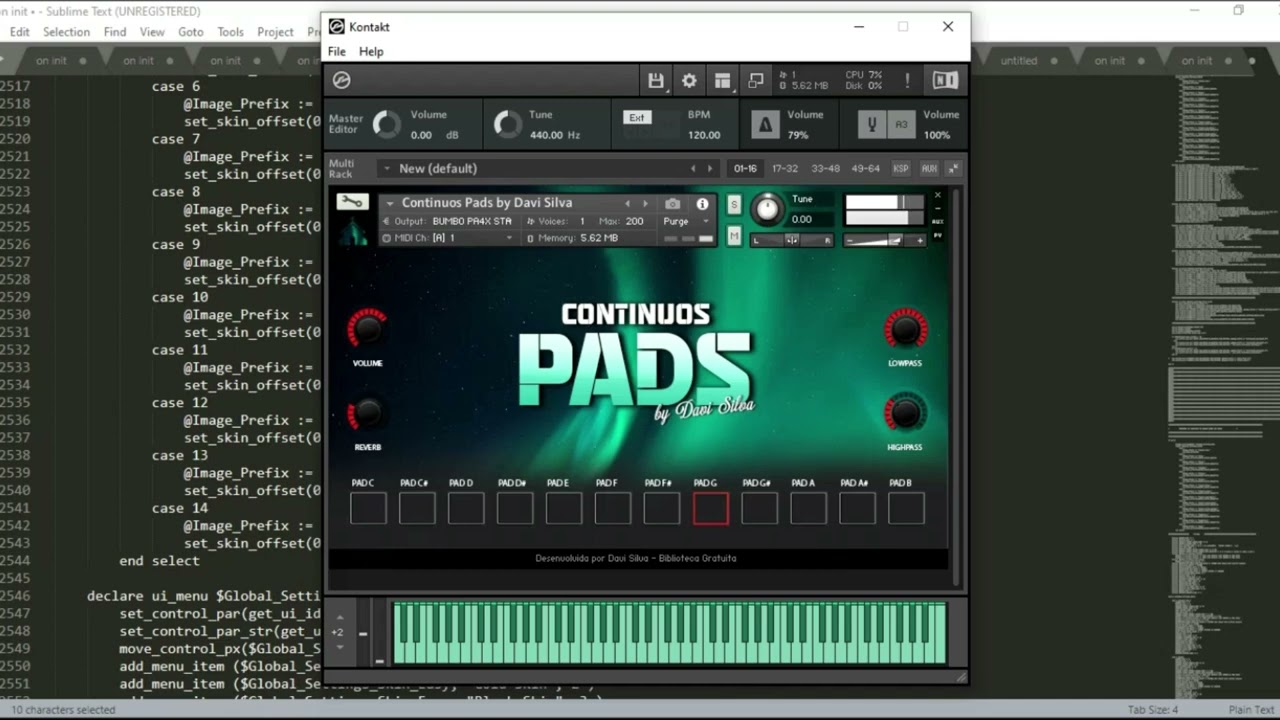Image resolution: width=1280 pixels, height=720 pixels.
Task: Open Kontakt options gear icon
Action: coord(689,81)
